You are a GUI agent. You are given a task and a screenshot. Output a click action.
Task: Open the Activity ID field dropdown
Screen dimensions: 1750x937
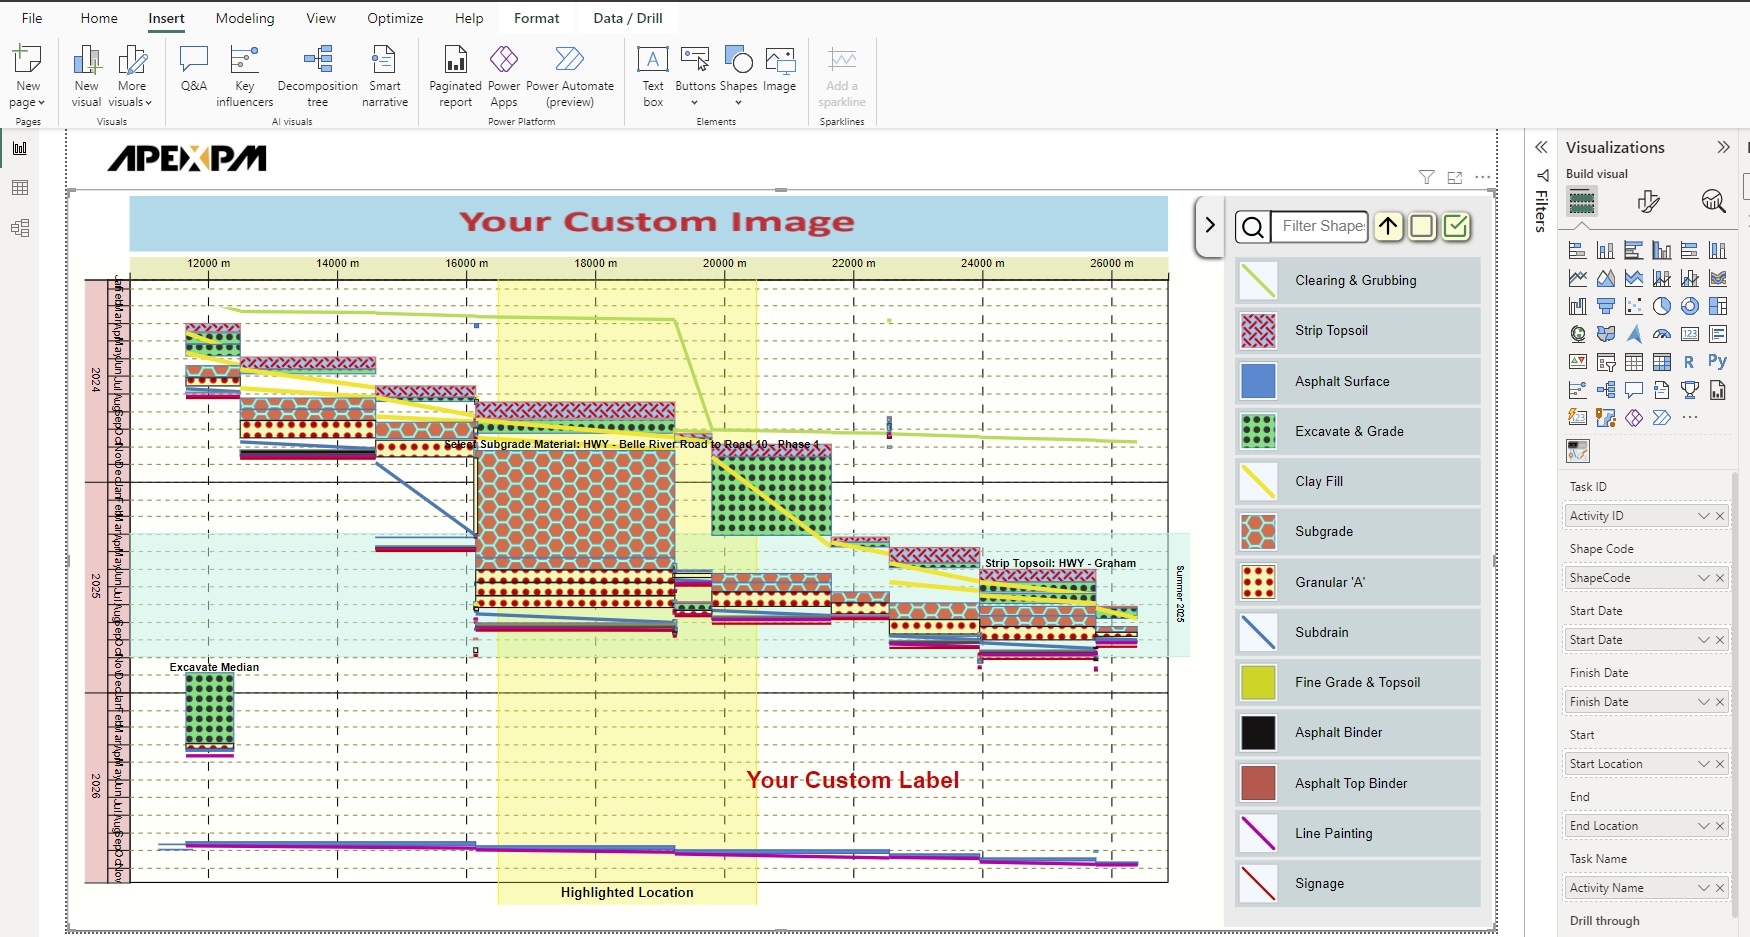click(x=1705, y=516)
